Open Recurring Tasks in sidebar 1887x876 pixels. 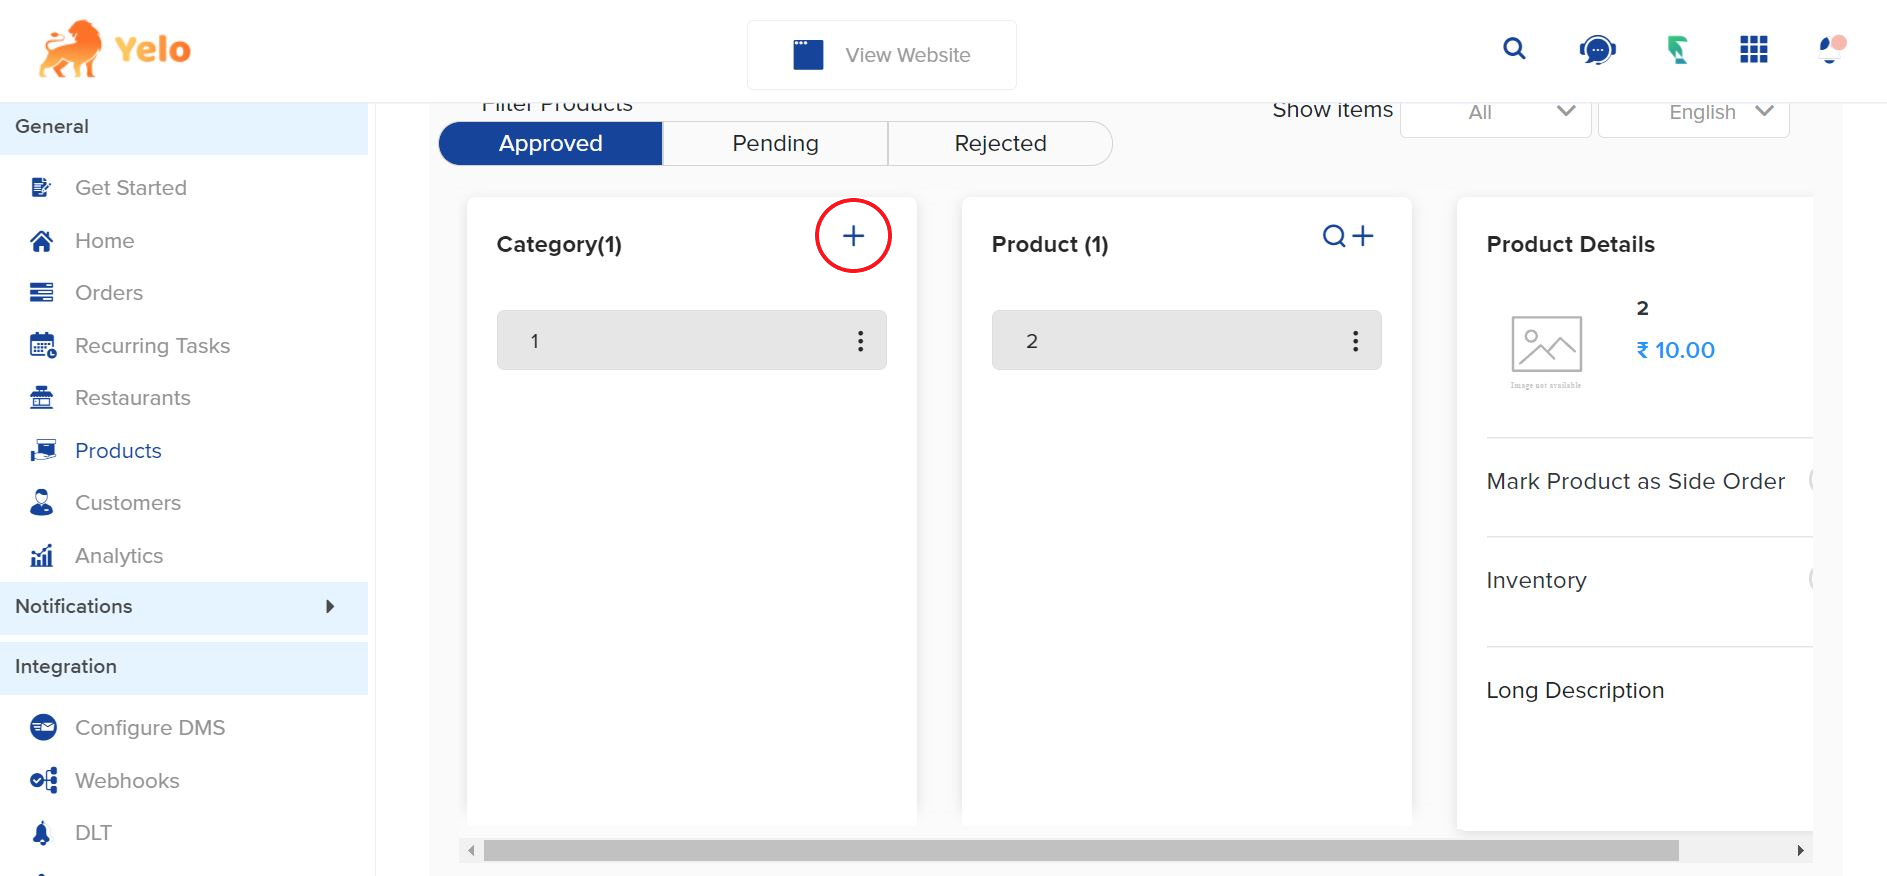[152, 345]
